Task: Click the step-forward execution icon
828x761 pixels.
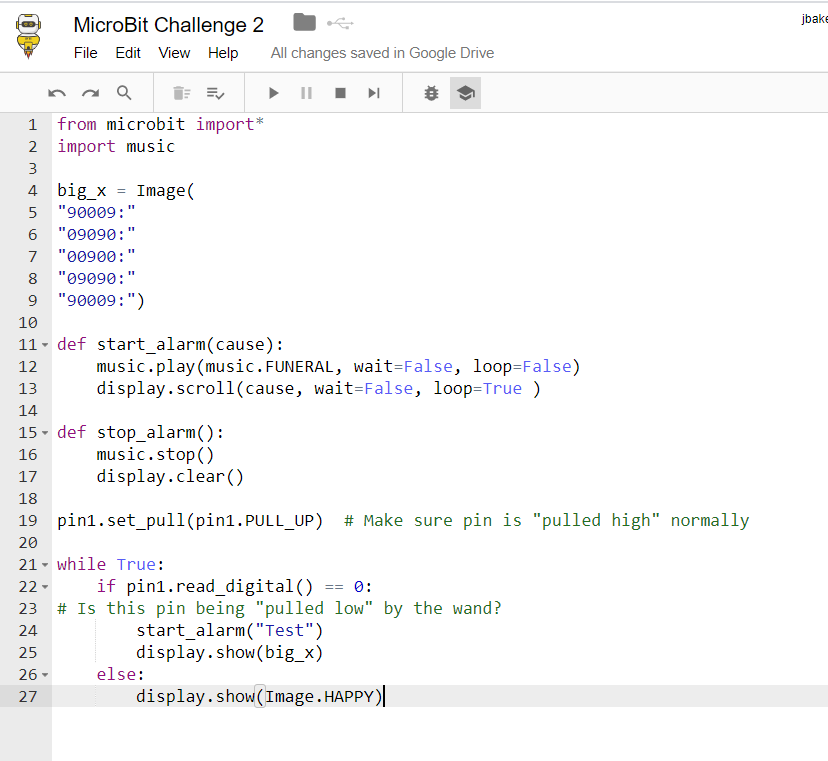Action: tap(372, 92)
